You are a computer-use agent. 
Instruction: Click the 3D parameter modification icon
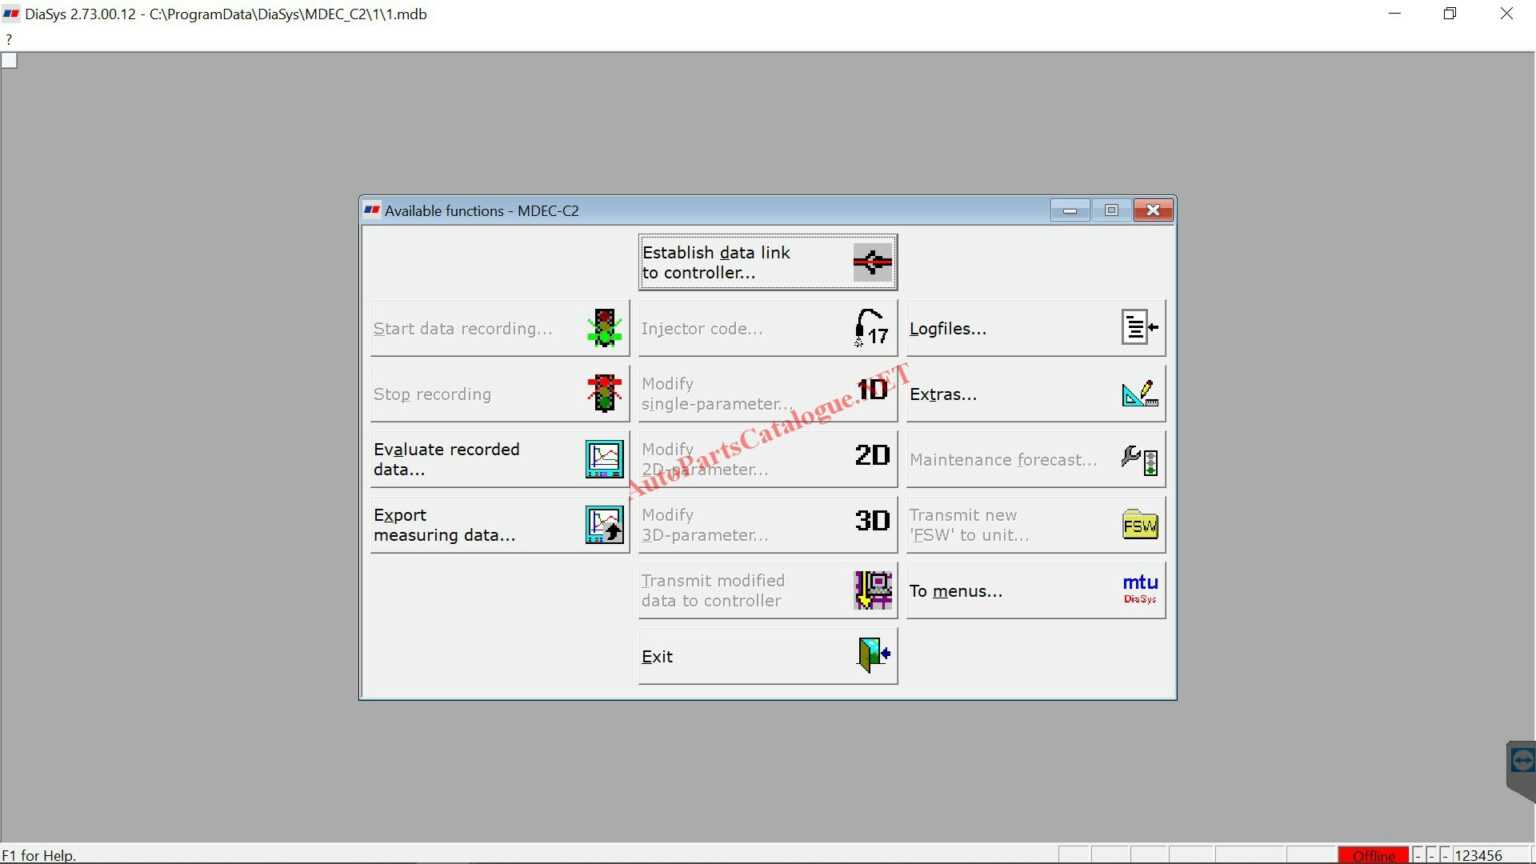click(871, 521)
